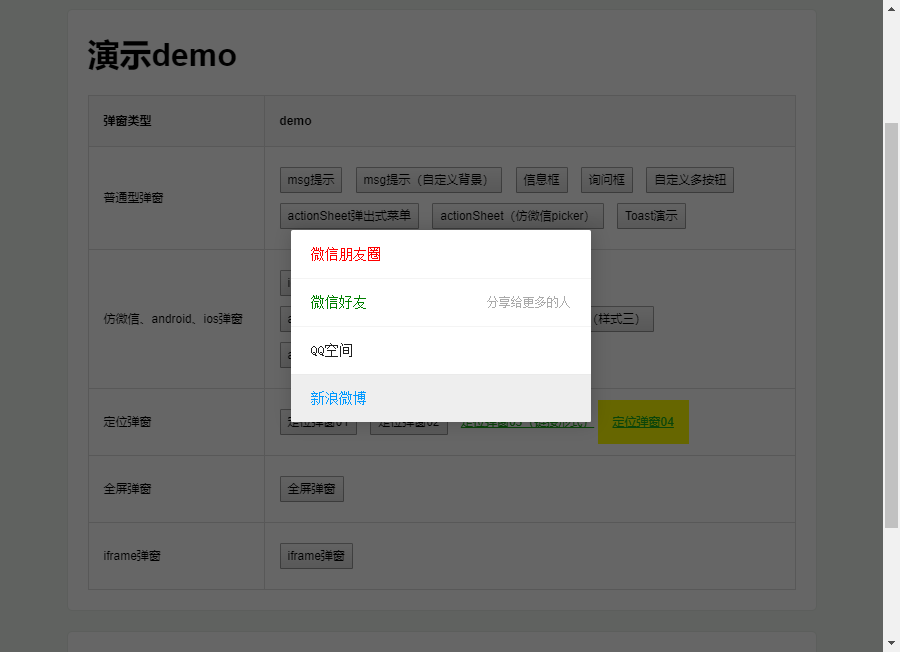This screenshot has height=652, width=900.
Task: Click the button ending in (样式三)
Action: click(622, 319)
